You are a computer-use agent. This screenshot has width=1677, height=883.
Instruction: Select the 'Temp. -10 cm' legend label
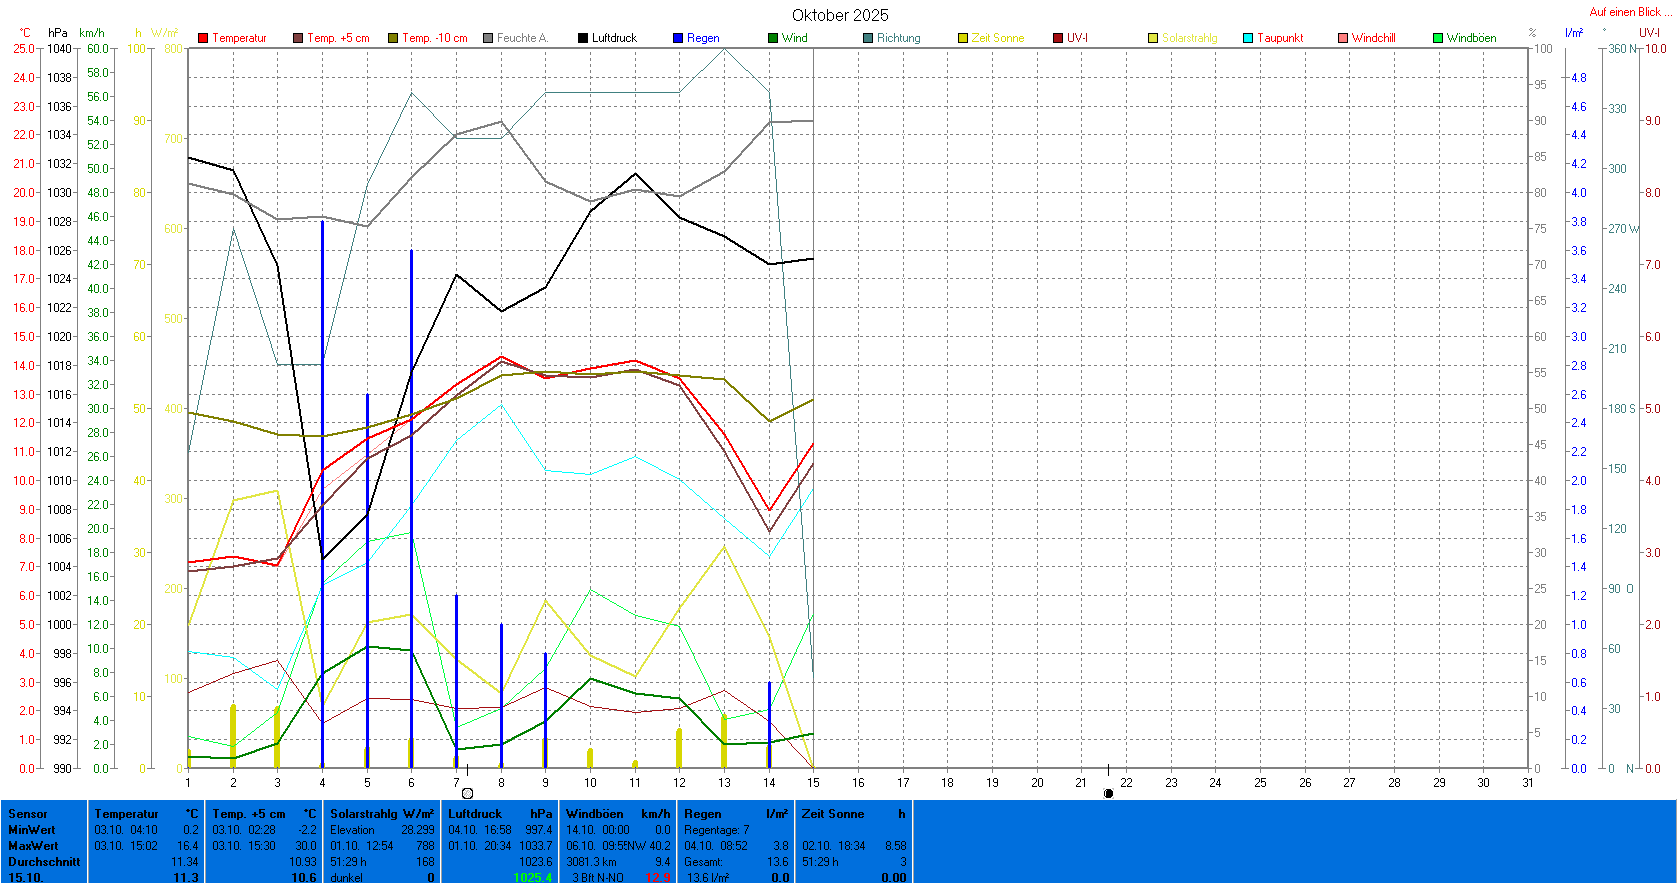434,38
